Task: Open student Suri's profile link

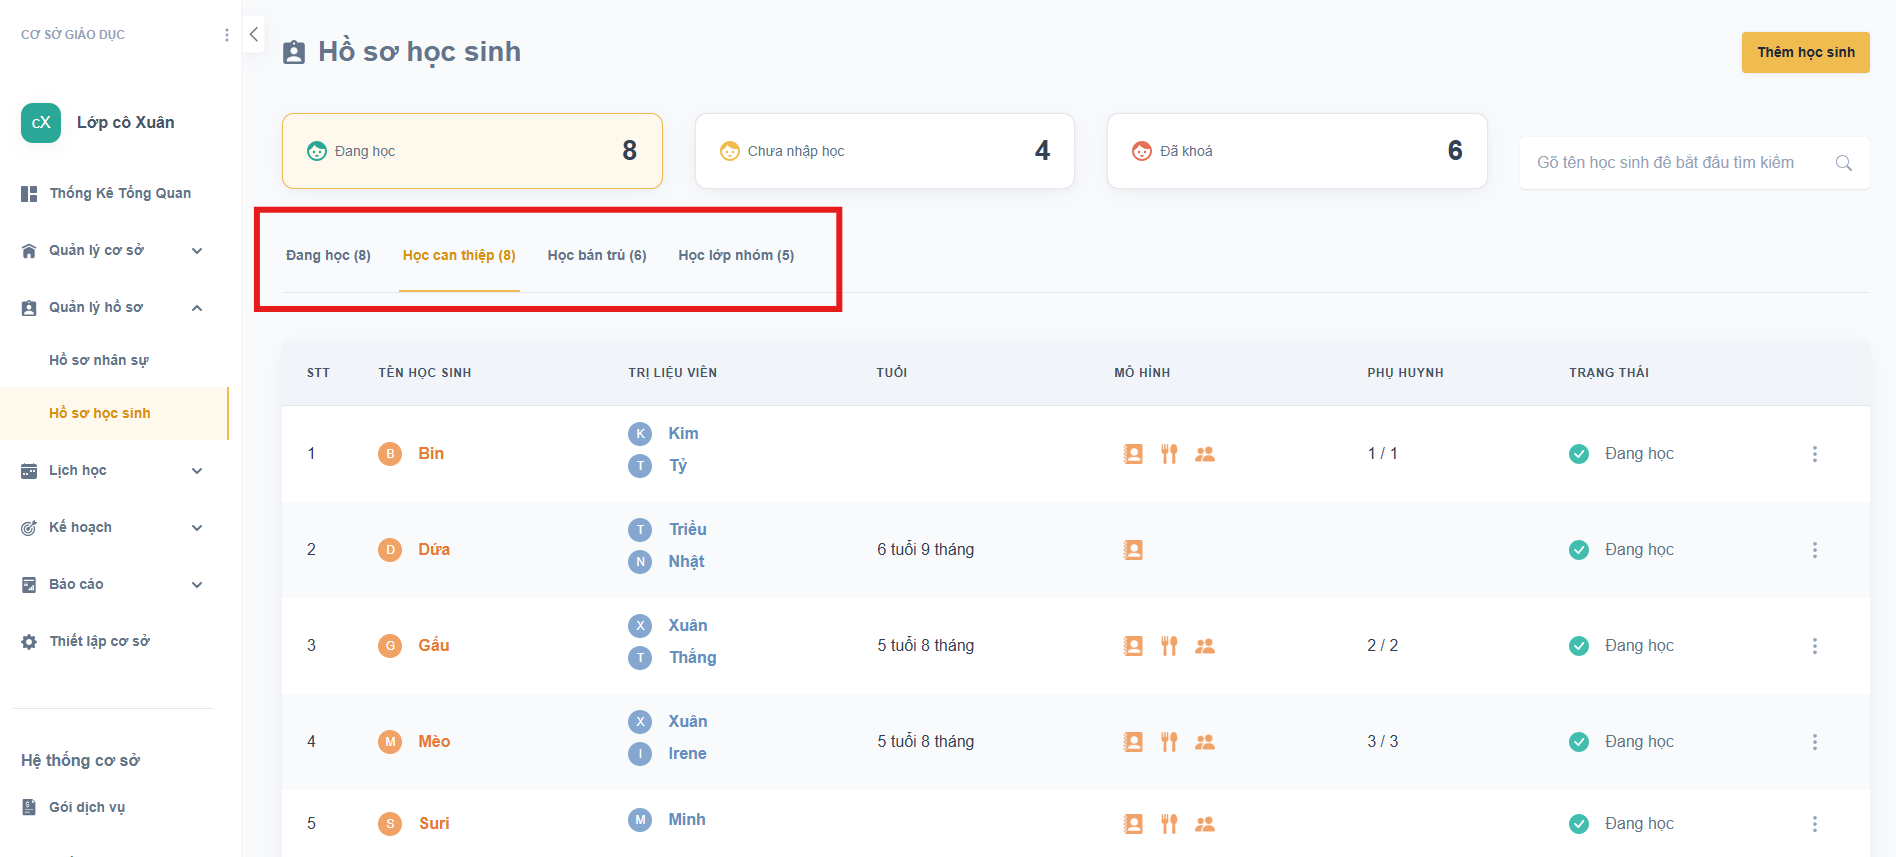Action: click(434, 824)
